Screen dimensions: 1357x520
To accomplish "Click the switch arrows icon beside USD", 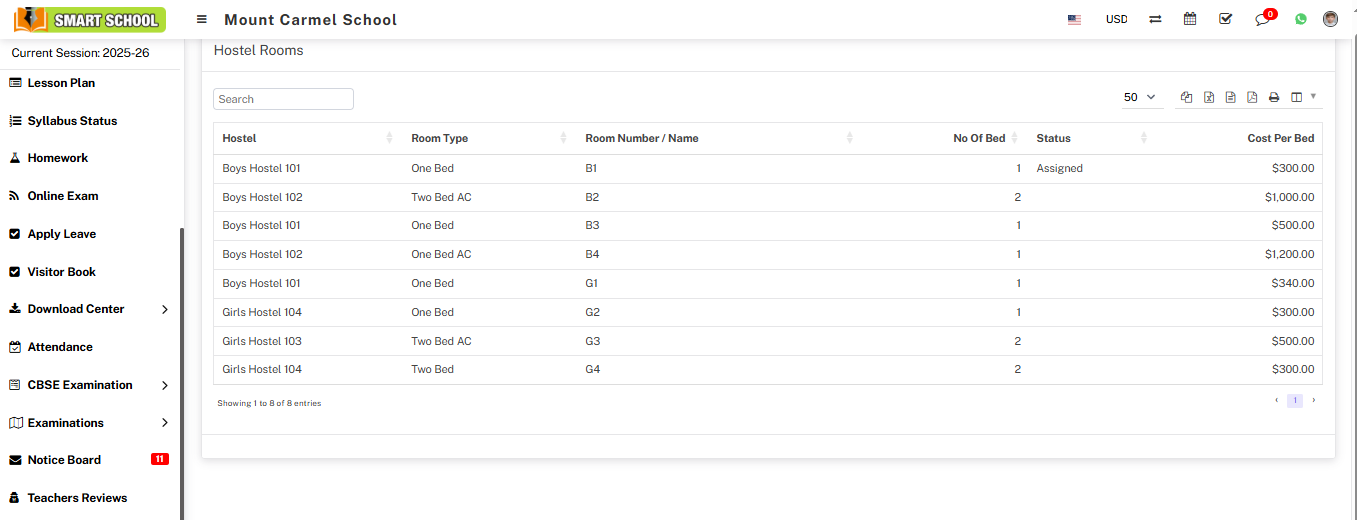I will (x=1155, y=19).
